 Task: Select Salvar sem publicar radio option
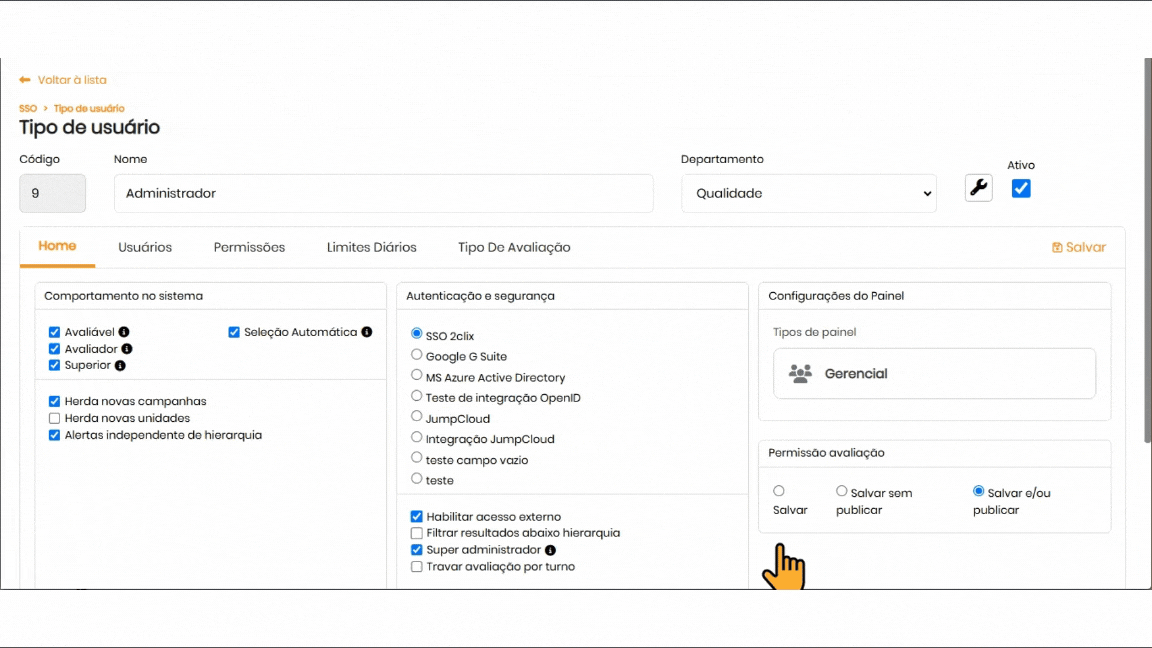(x=842, y=491)
